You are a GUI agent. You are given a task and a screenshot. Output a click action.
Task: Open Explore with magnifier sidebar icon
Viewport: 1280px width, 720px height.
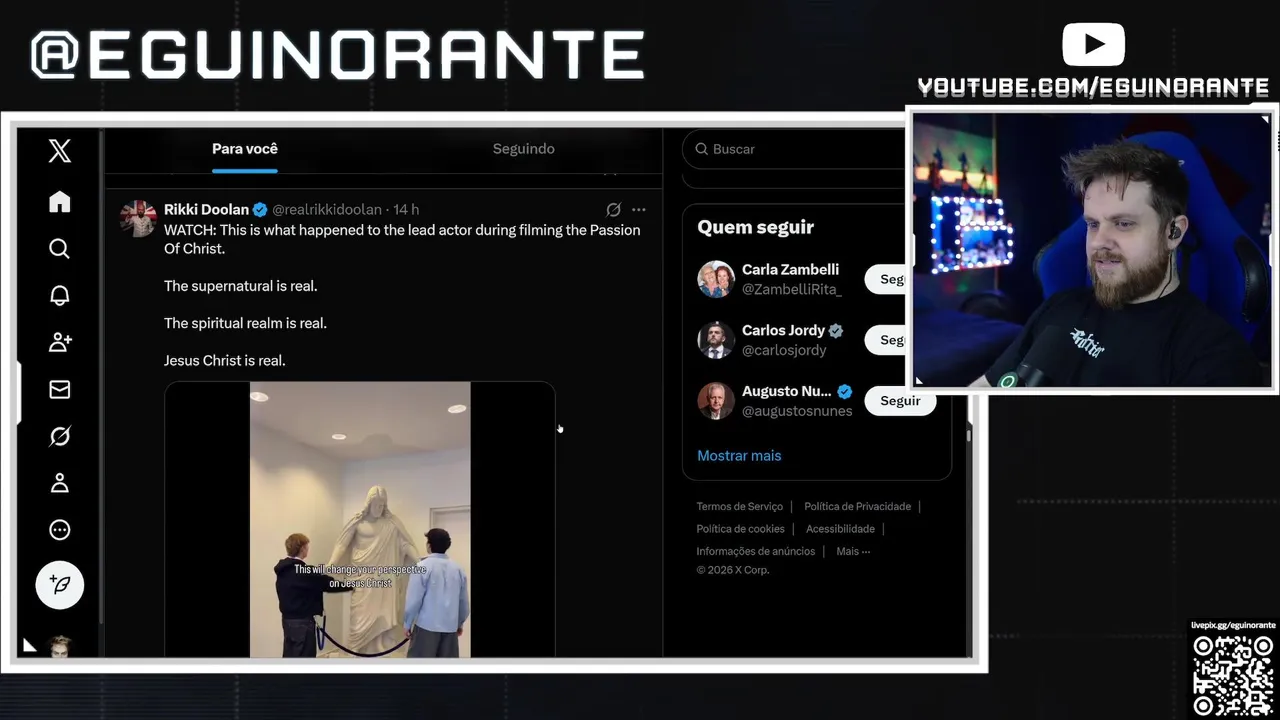60,248
